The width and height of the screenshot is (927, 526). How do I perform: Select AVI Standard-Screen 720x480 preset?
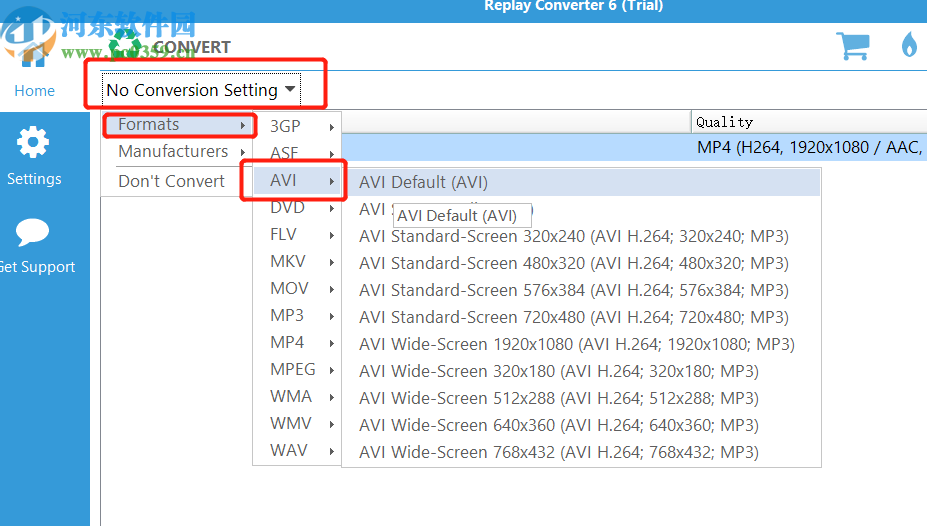(x=581, y=317)
